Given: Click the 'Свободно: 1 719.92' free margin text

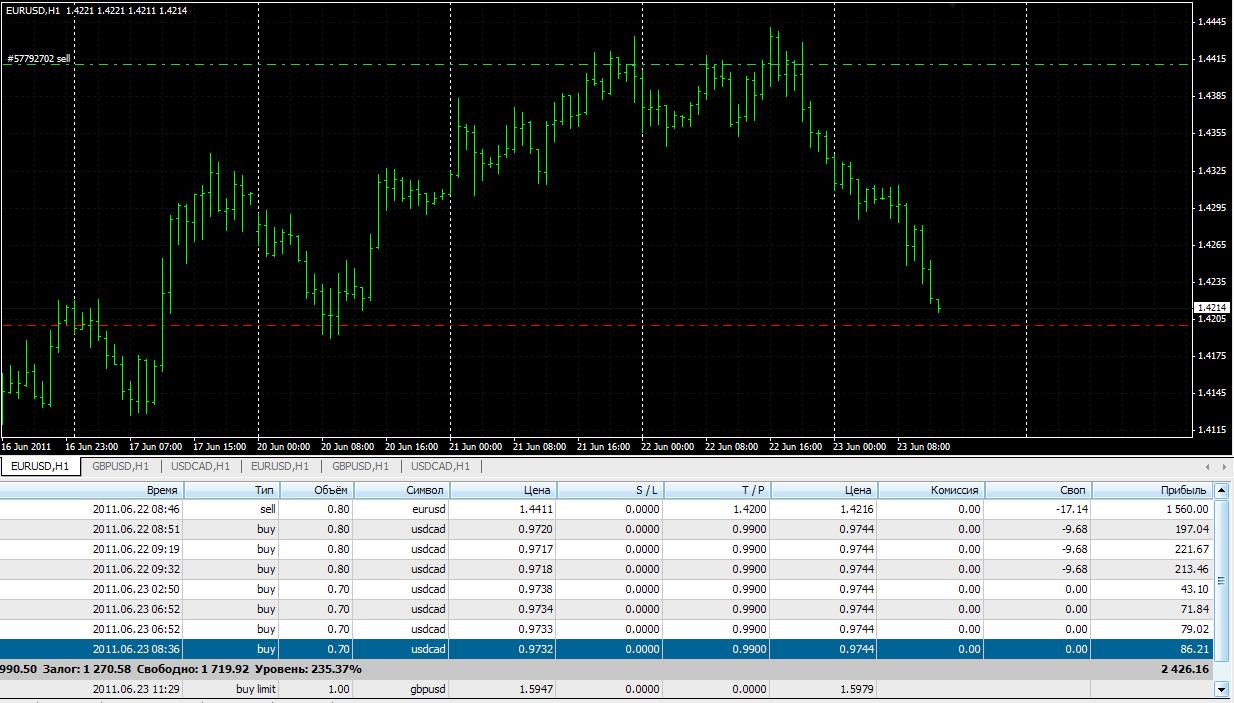Looking at the screenshot, I should pos(193,669).
